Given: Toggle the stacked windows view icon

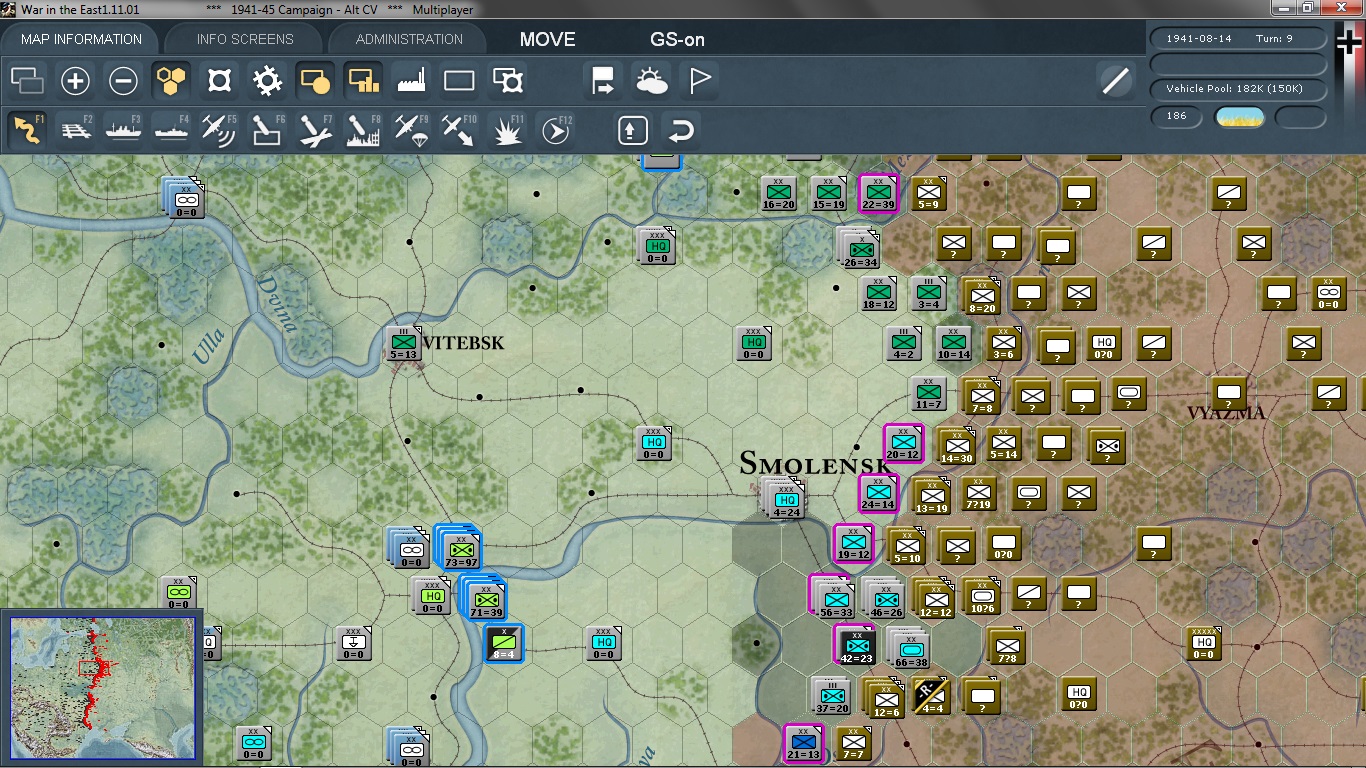Looking at the screenshot, I should click(x=28, y=81).
